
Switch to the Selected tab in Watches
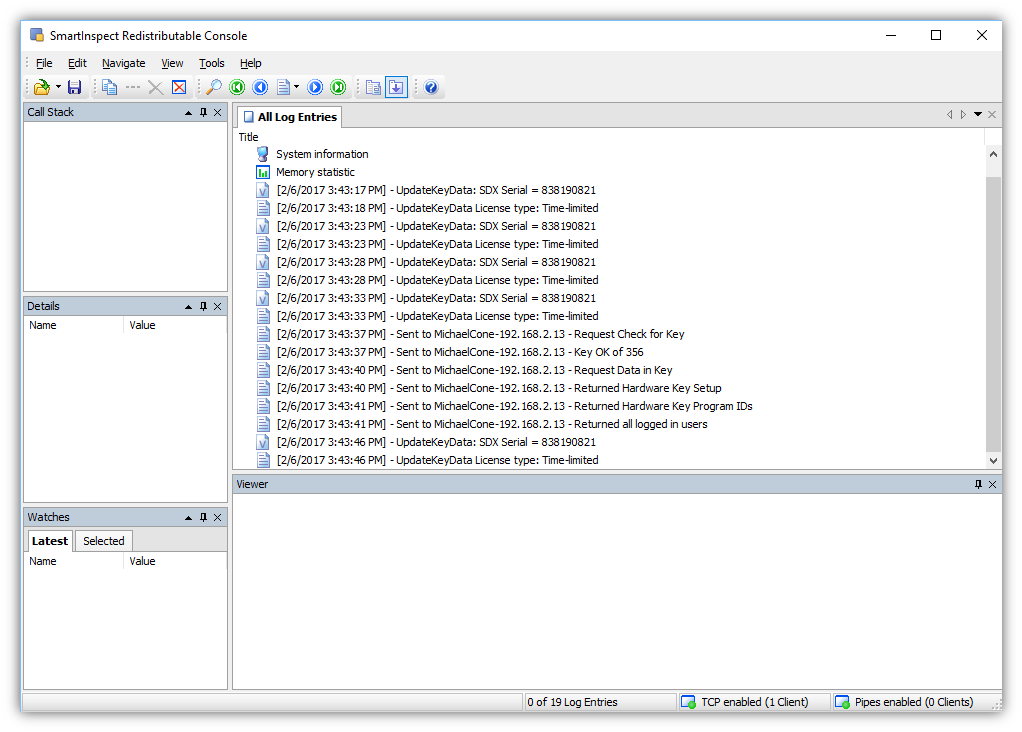pos(104,541)
